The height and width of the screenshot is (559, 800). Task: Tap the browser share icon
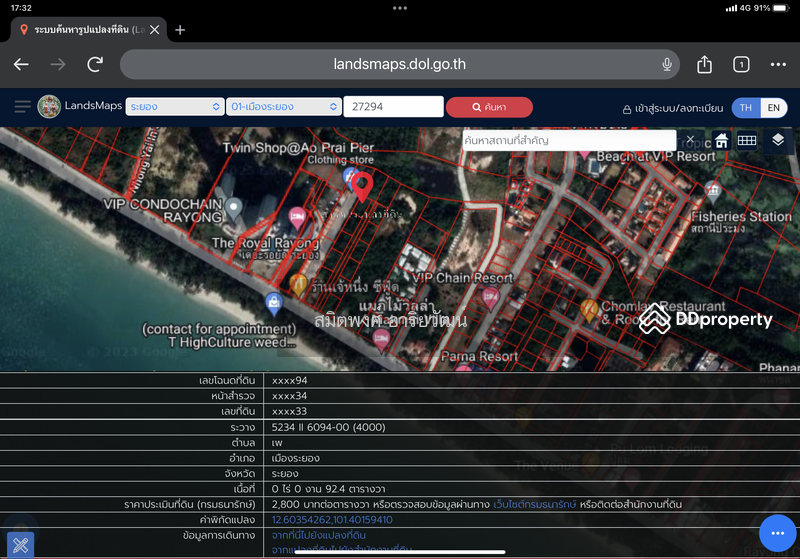coord(704,64)
